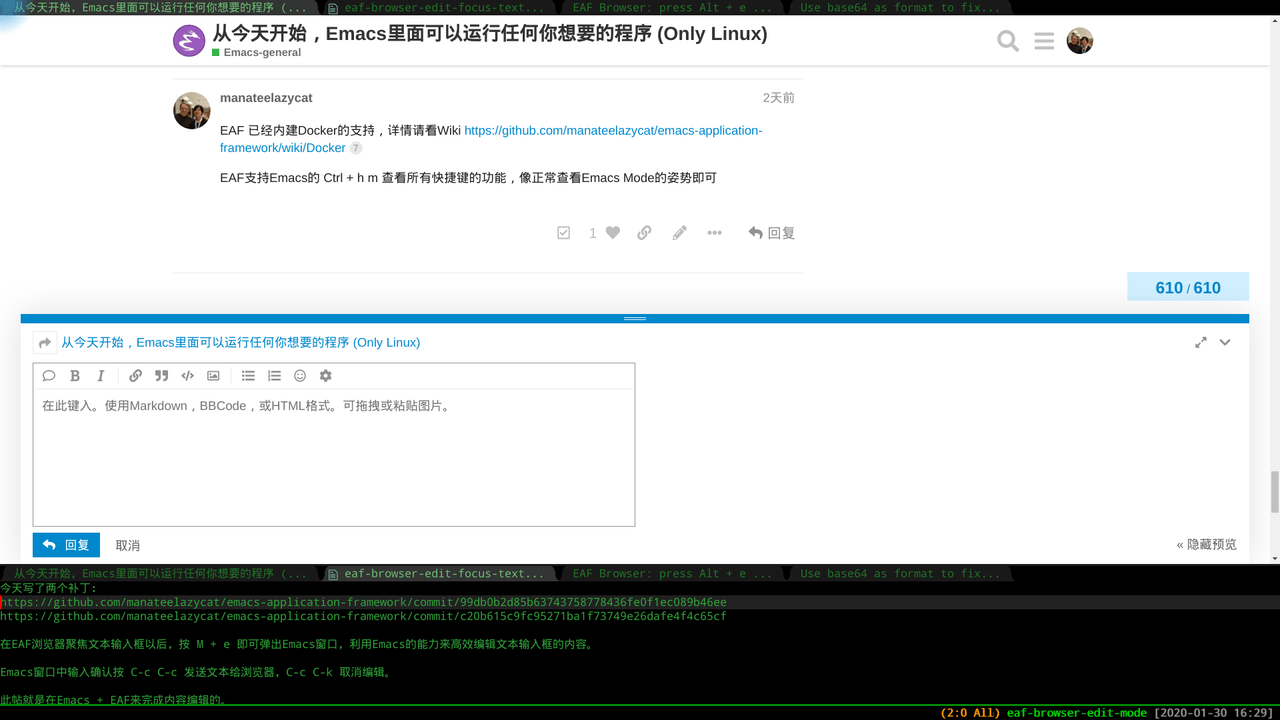Grab the composer resize grippie bar
The height and width of the screenshot is (720, 1280).
(635, 318)
